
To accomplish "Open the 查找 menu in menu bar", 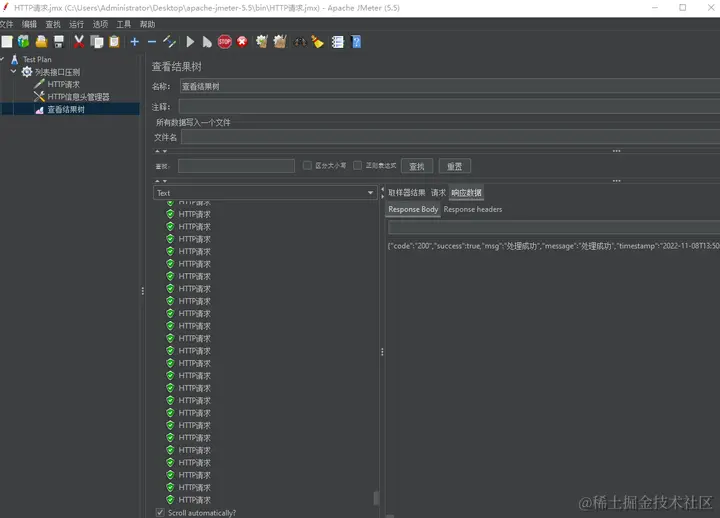I will click(53, 24).
